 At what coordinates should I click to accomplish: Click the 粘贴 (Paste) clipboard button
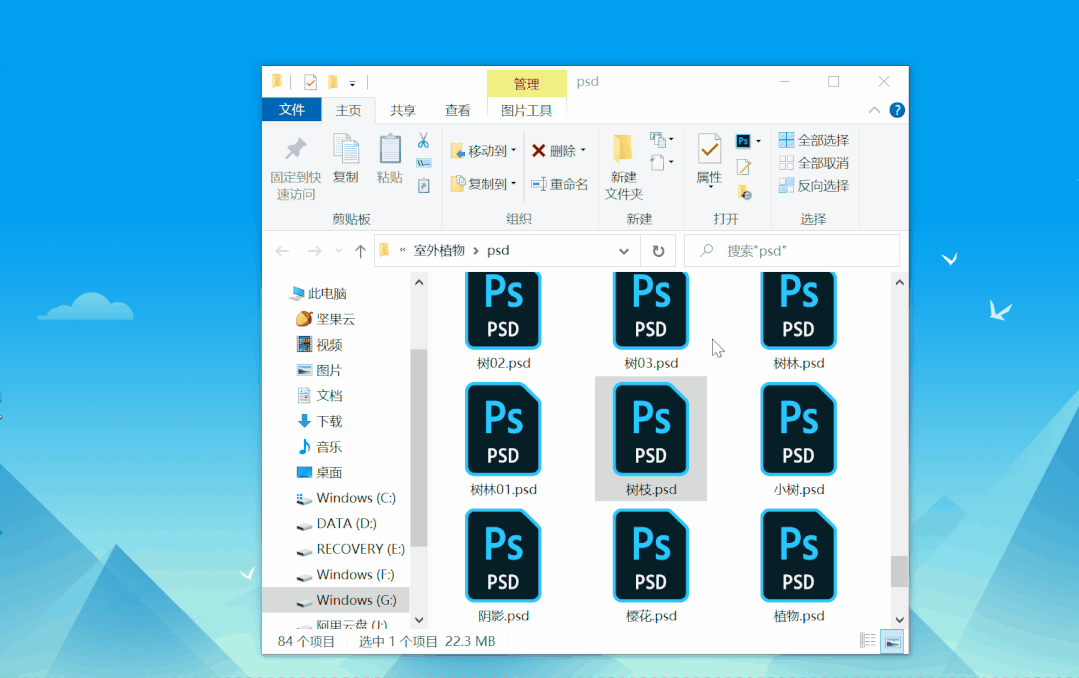(389, 160)
